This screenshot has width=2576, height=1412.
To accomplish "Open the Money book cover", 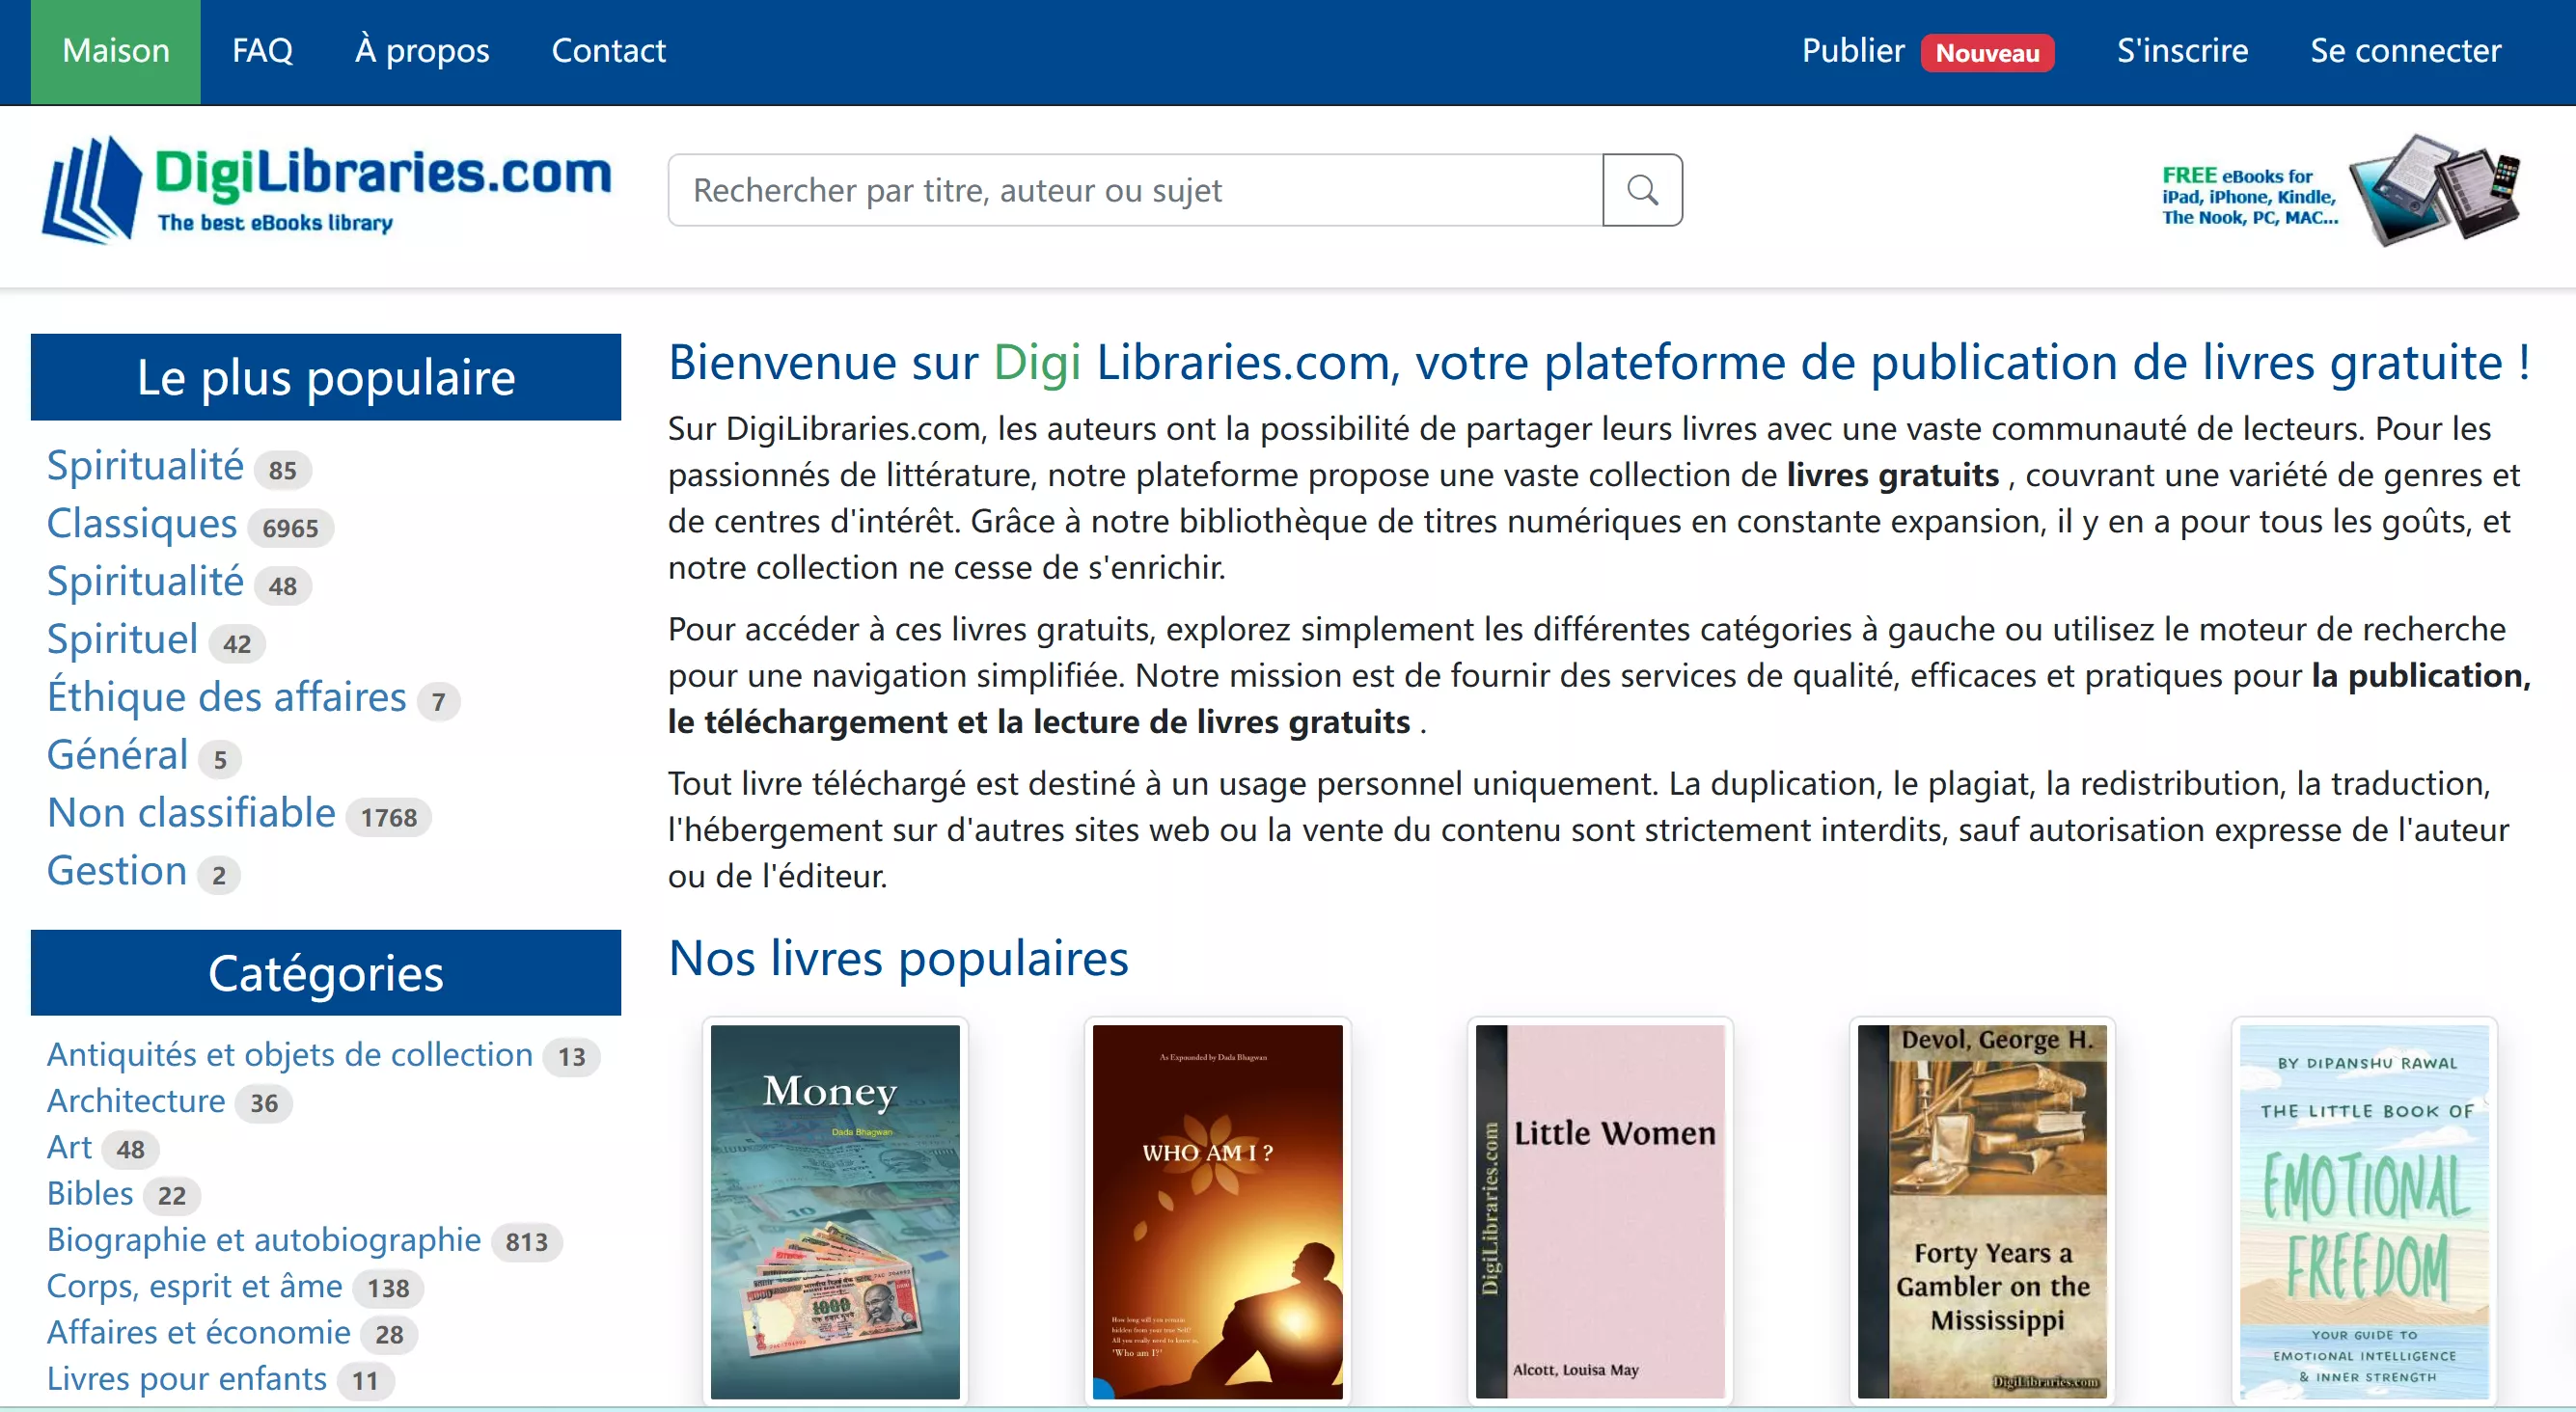I will pos(834,1210).
